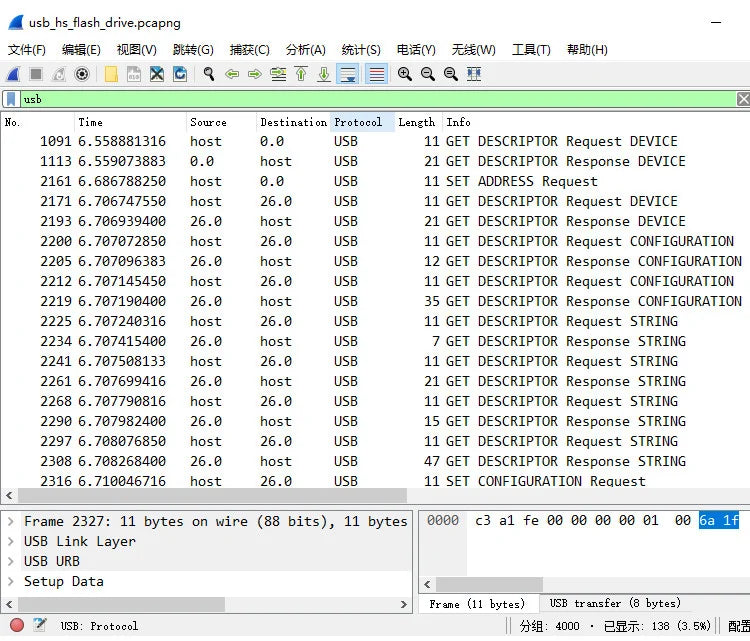Open the 编辑(E) menu
750x641 pixels.
pos(81,50)
